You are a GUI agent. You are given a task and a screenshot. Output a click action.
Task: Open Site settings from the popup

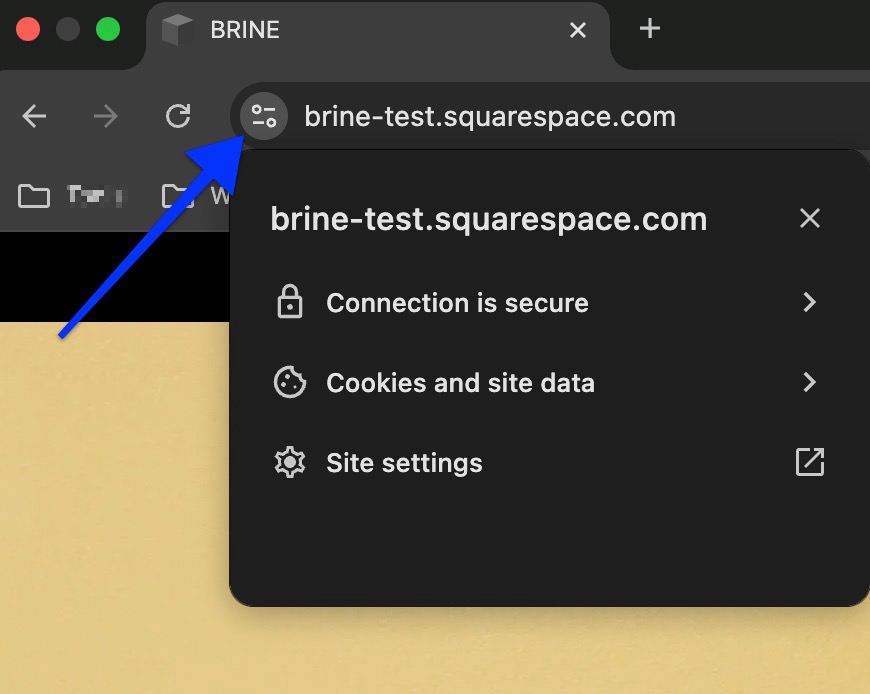coord(403,462)
